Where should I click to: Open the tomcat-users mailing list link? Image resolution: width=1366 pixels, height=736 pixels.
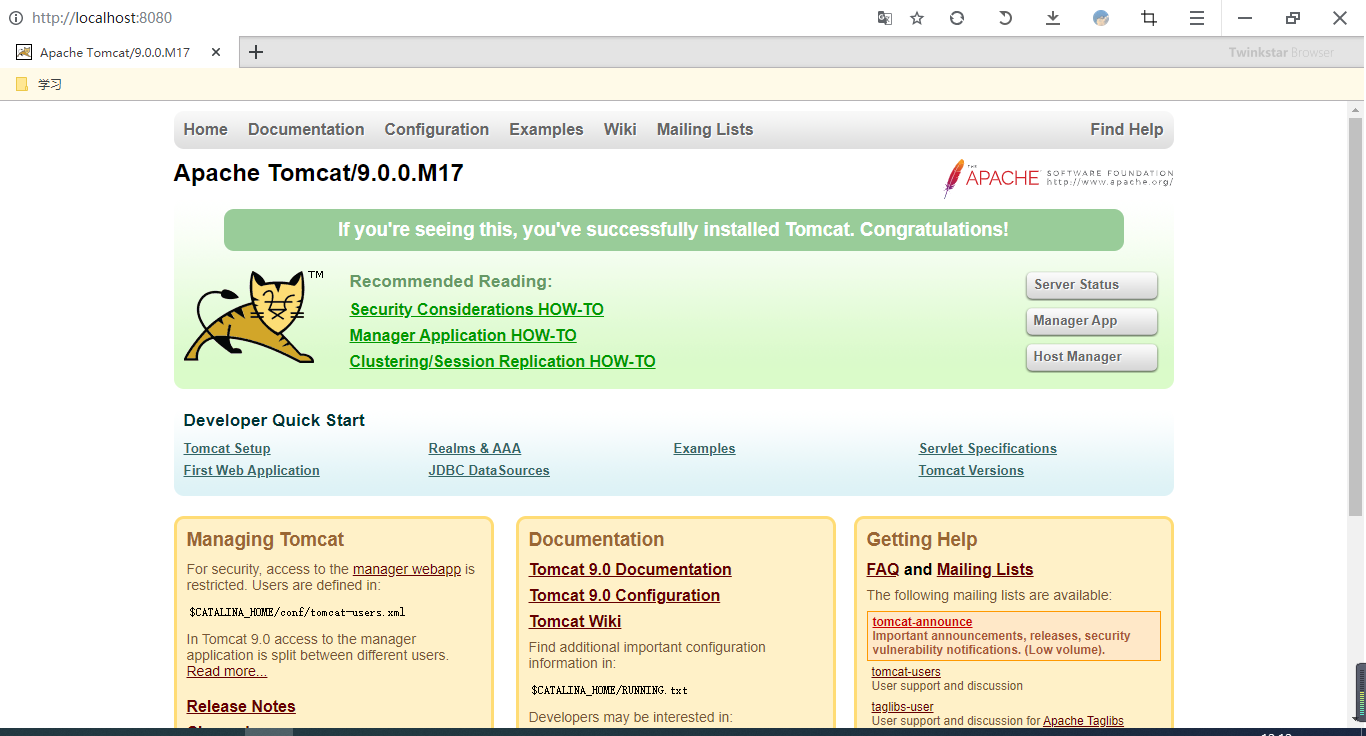point(906,672)
